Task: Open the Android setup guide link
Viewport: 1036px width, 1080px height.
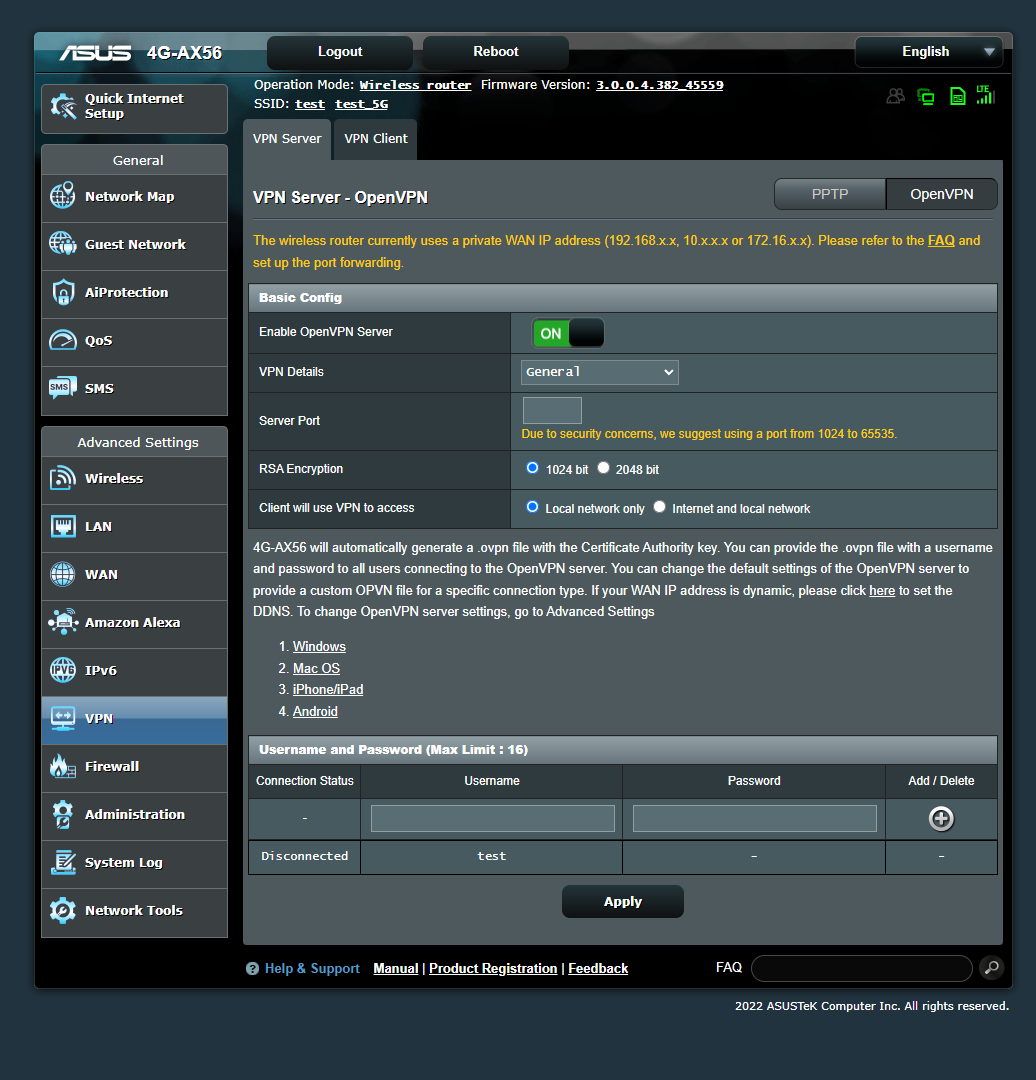Action: pyautogui.click(x=315, y=712)
